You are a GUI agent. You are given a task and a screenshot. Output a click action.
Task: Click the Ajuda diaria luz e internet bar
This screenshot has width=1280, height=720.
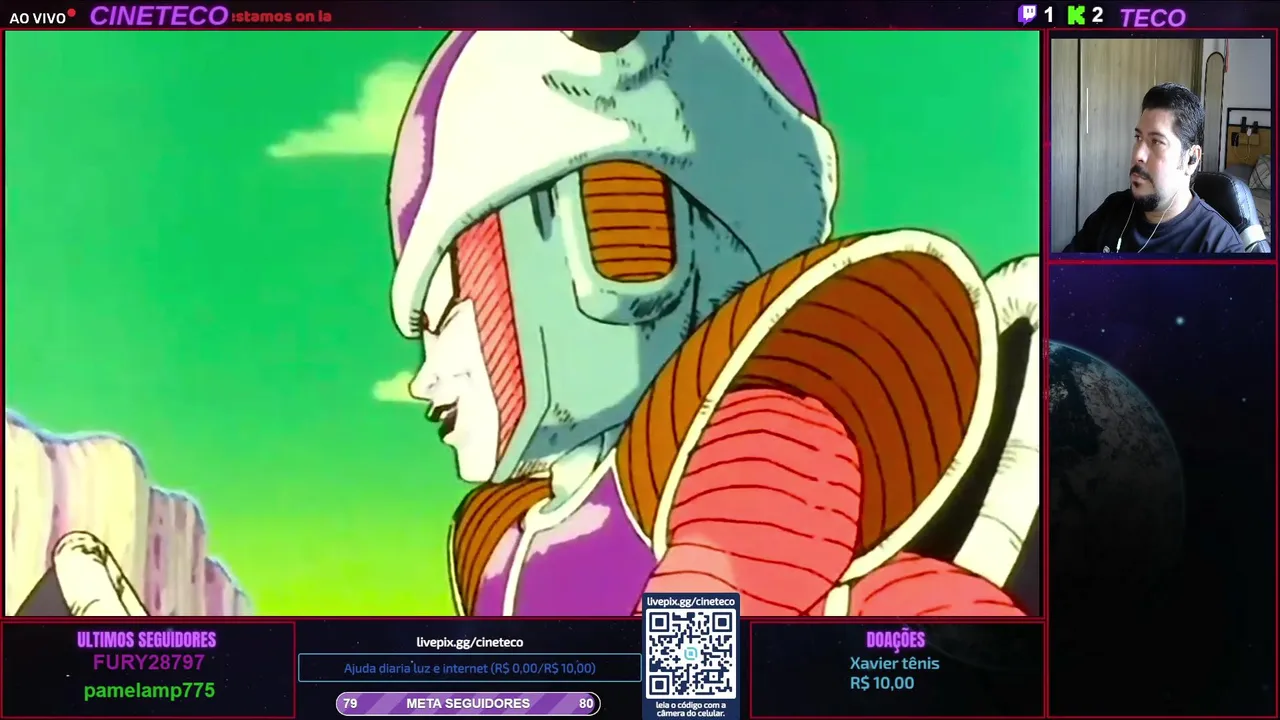[470, 668]
